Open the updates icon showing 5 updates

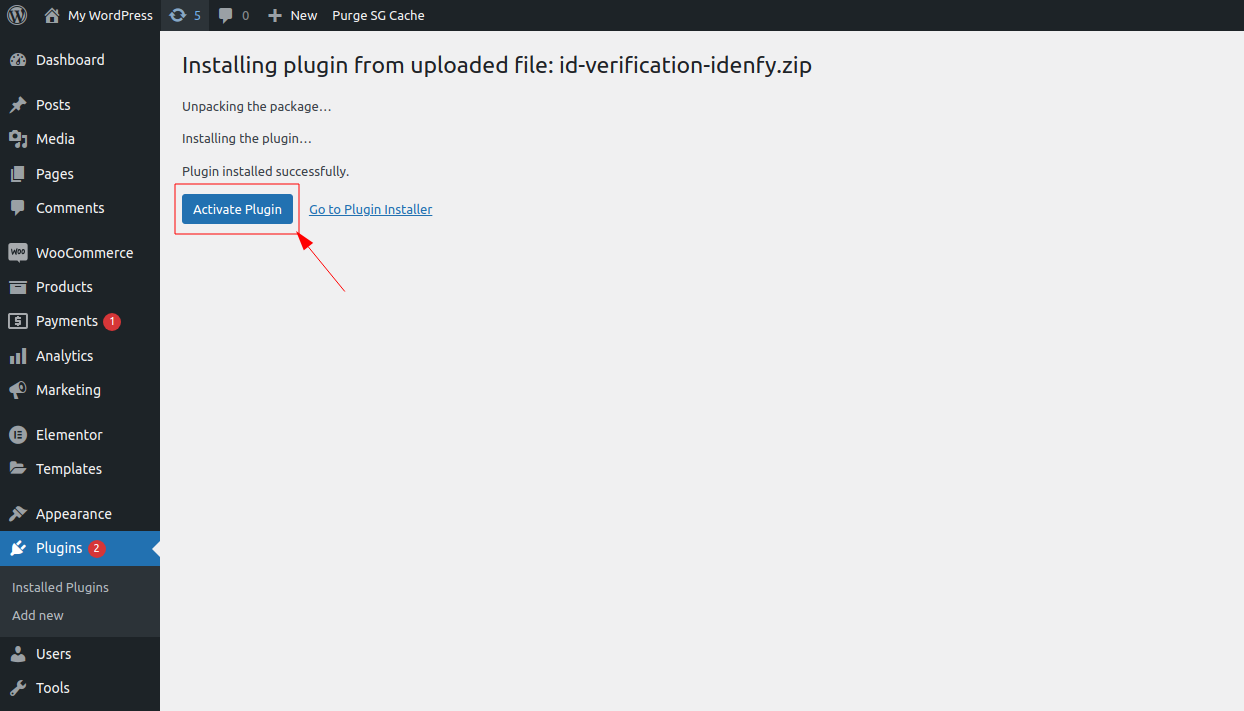[185, 15]
